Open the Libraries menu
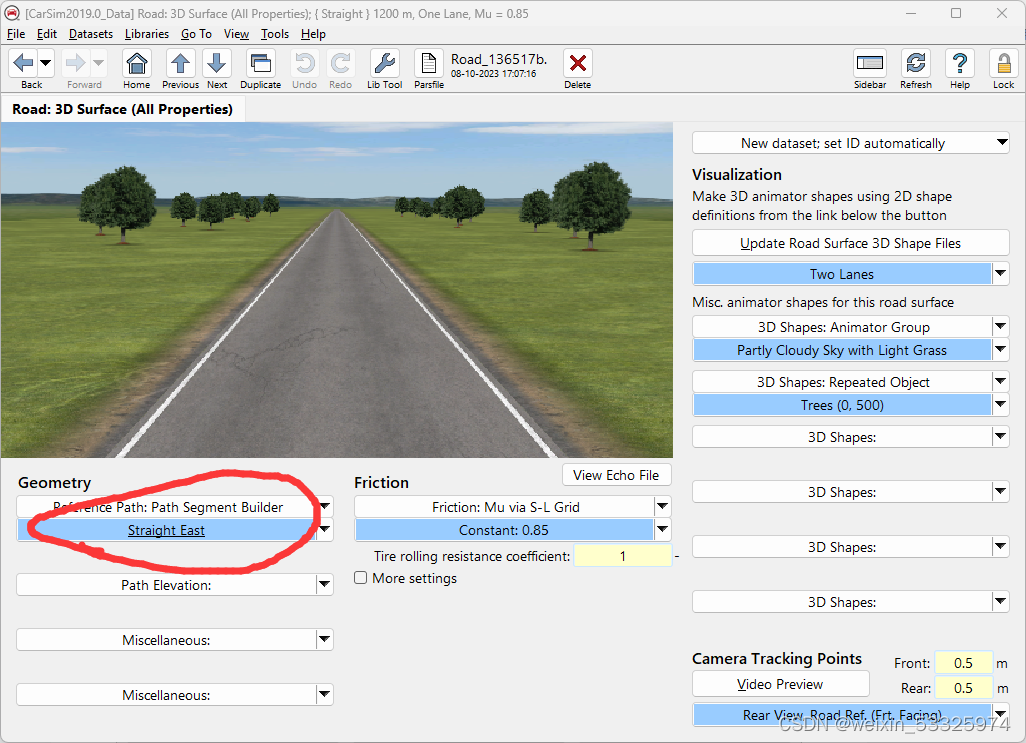 pyautogui.click(x=147, y=33)
